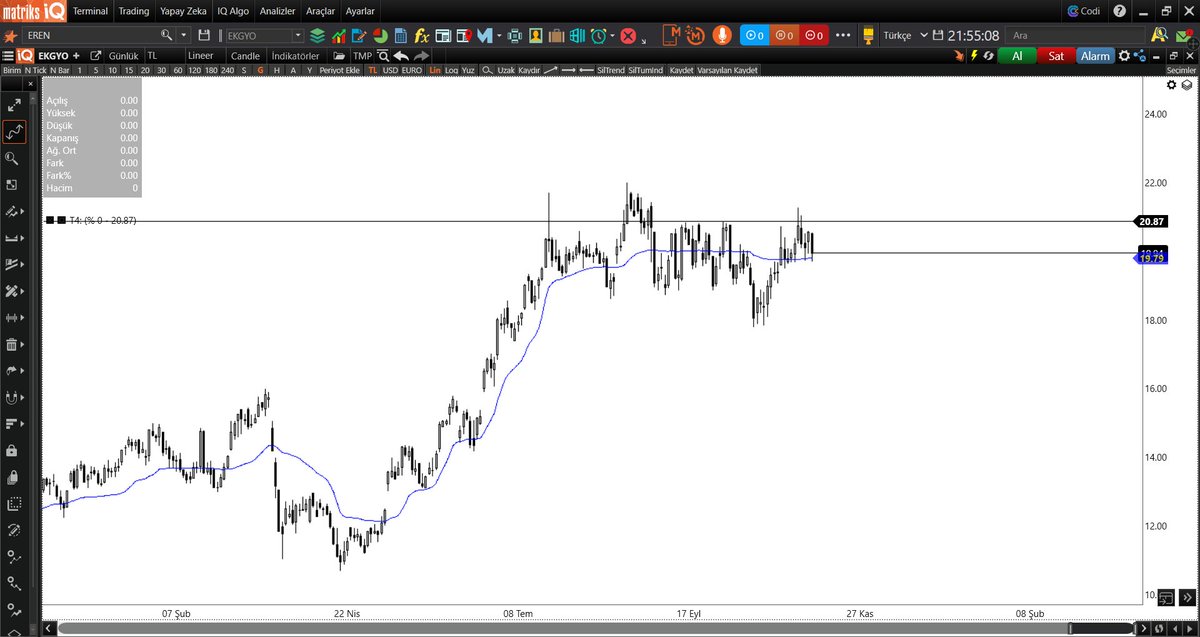Click the yellow paint brush theme icon
1200x637 pixels.
[869, 35]
